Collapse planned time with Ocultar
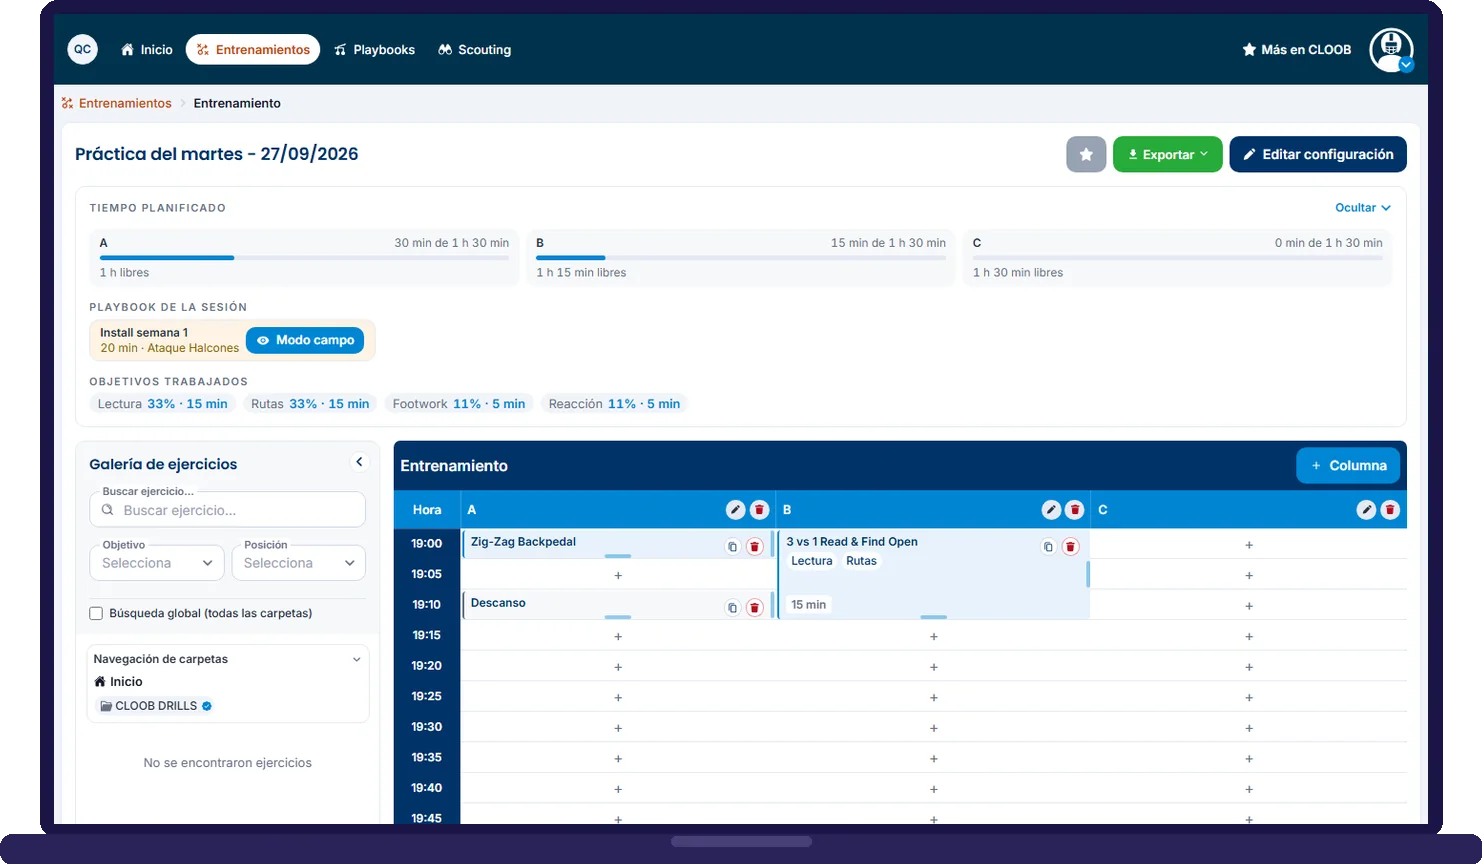1482x864 pixels. pos(1363,208)
